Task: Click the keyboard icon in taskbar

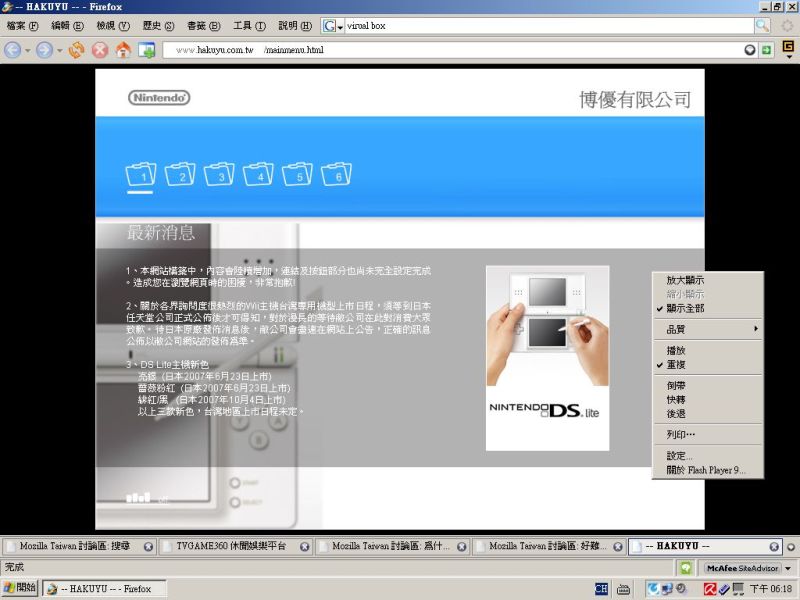Action: (x=623, y=589)
